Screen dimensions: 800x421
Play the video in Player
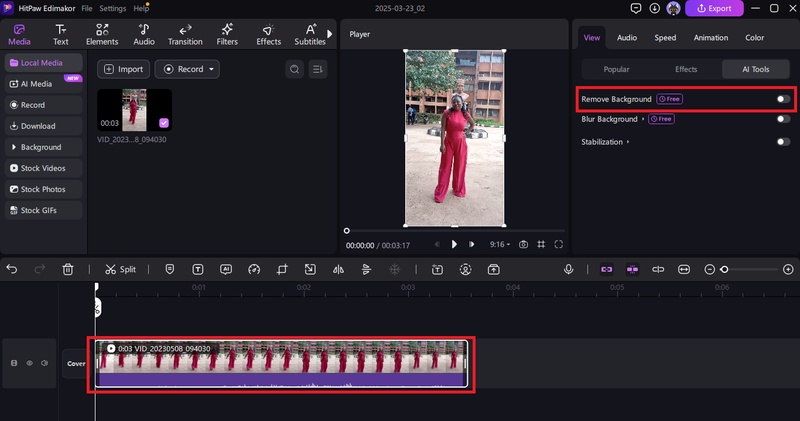coord(454,244)
